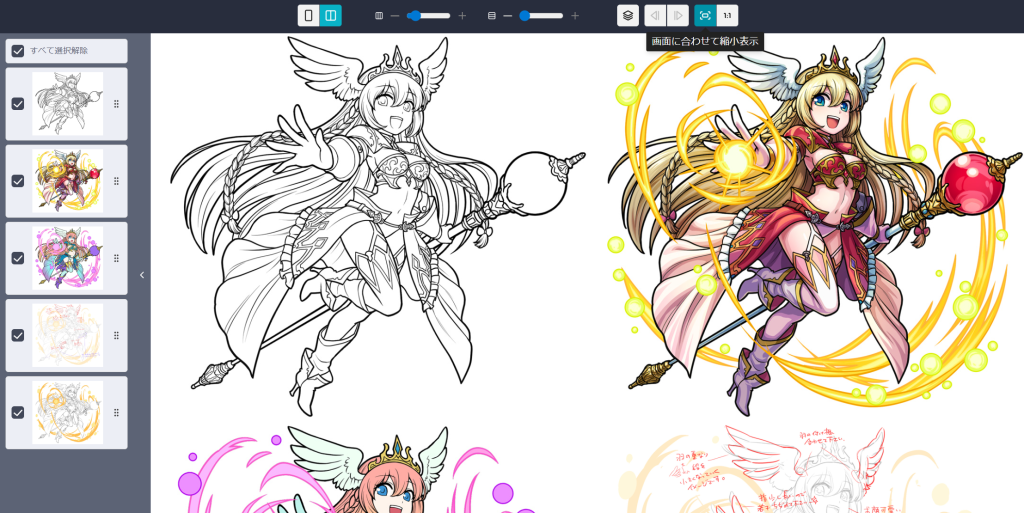Adjust the row spacing slider
This screenshot has width=1024, height=513.
click(x=540, y=16)
